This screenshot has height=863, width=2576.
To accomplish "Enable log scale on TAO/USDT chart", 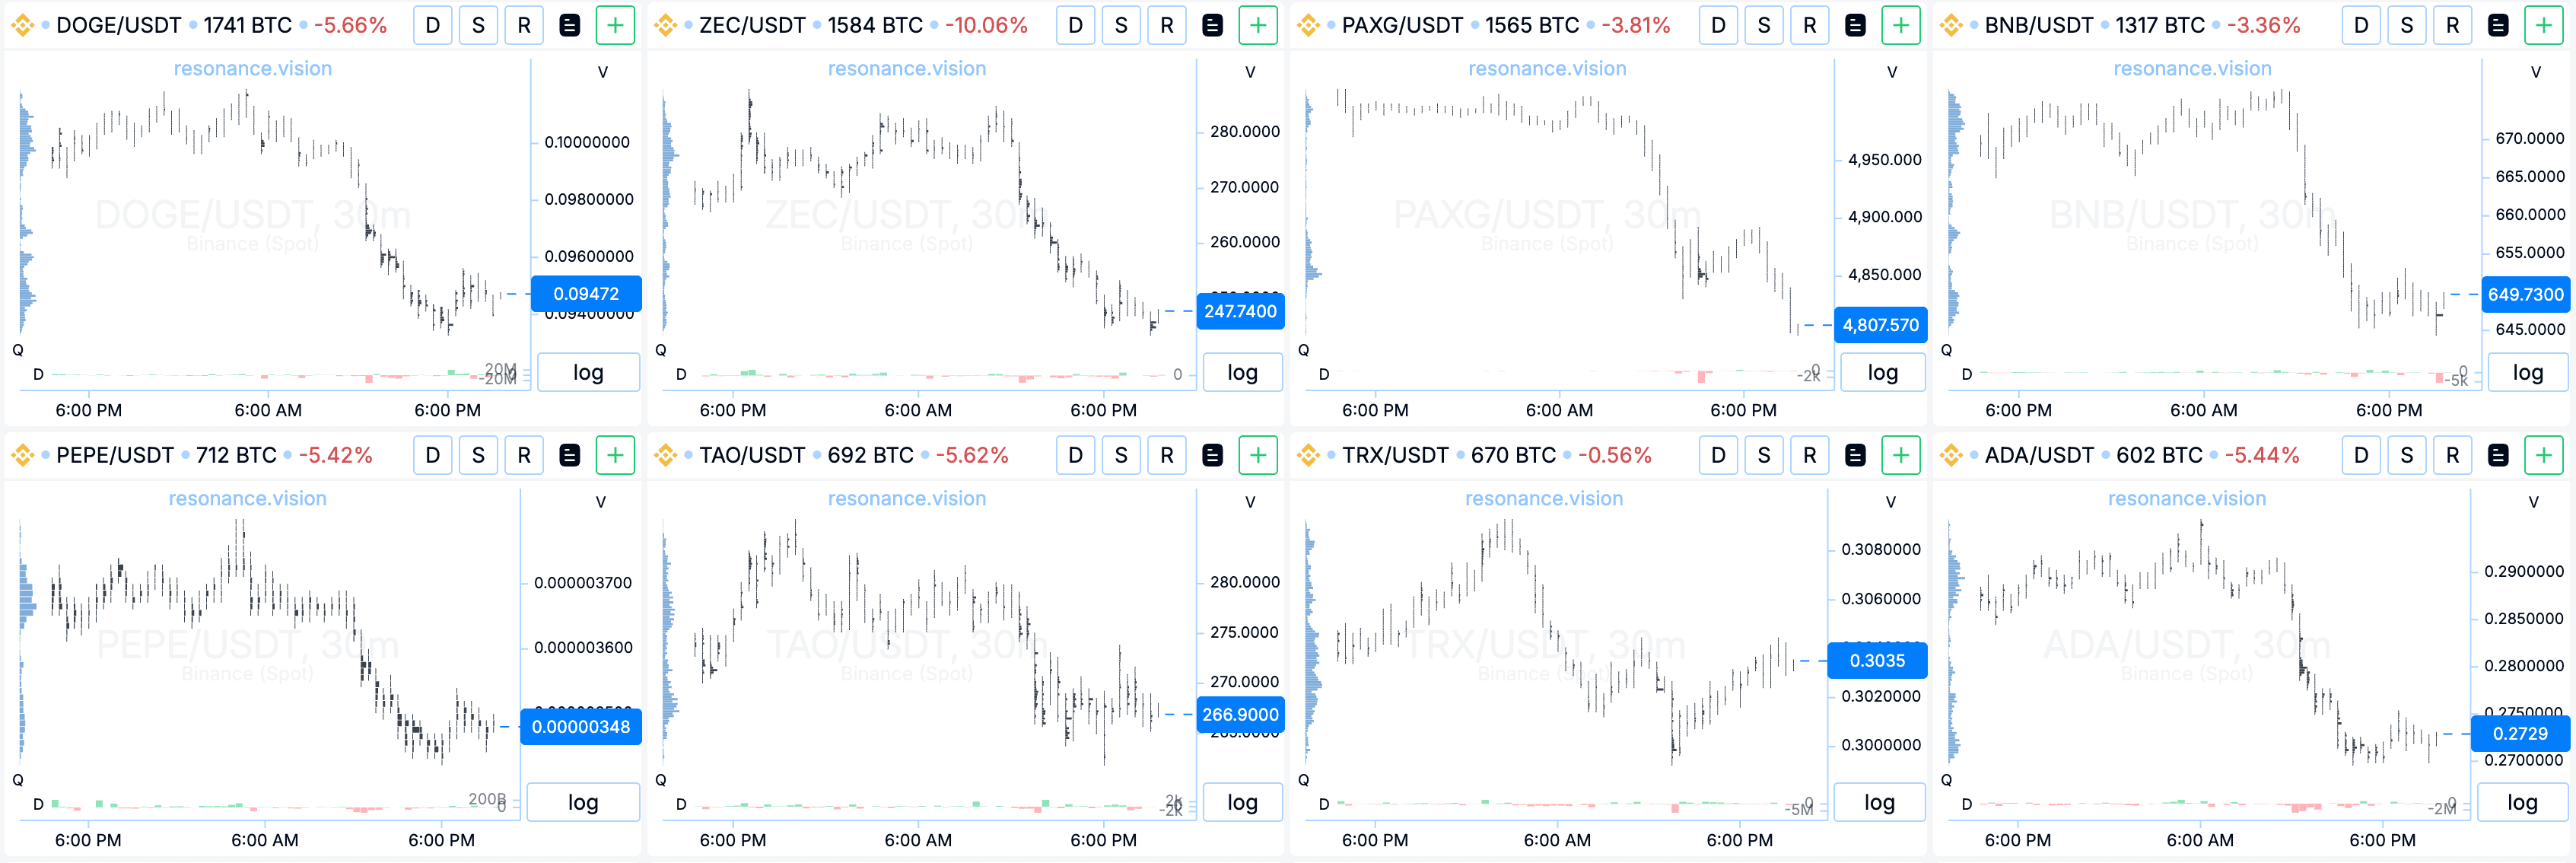I will pyautogui.click(x=1242, y=803).
